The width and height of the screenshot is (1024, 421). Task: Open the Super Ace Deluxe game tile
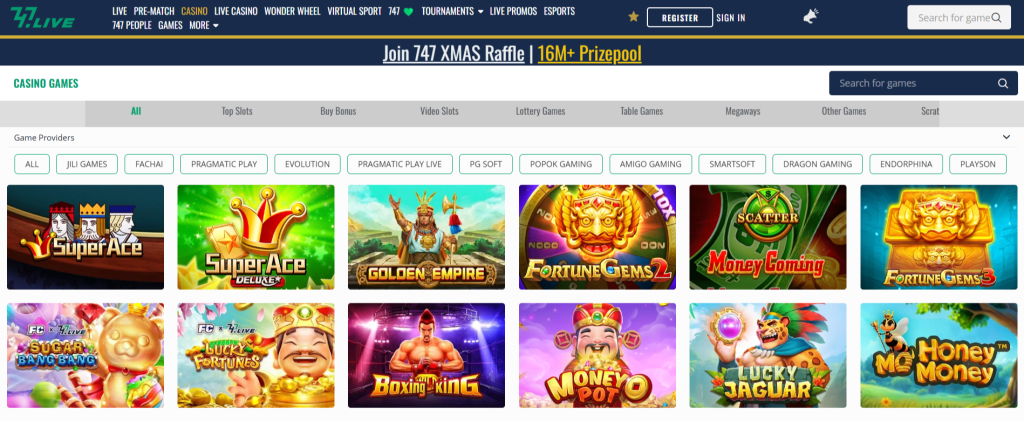pos(256,237)
